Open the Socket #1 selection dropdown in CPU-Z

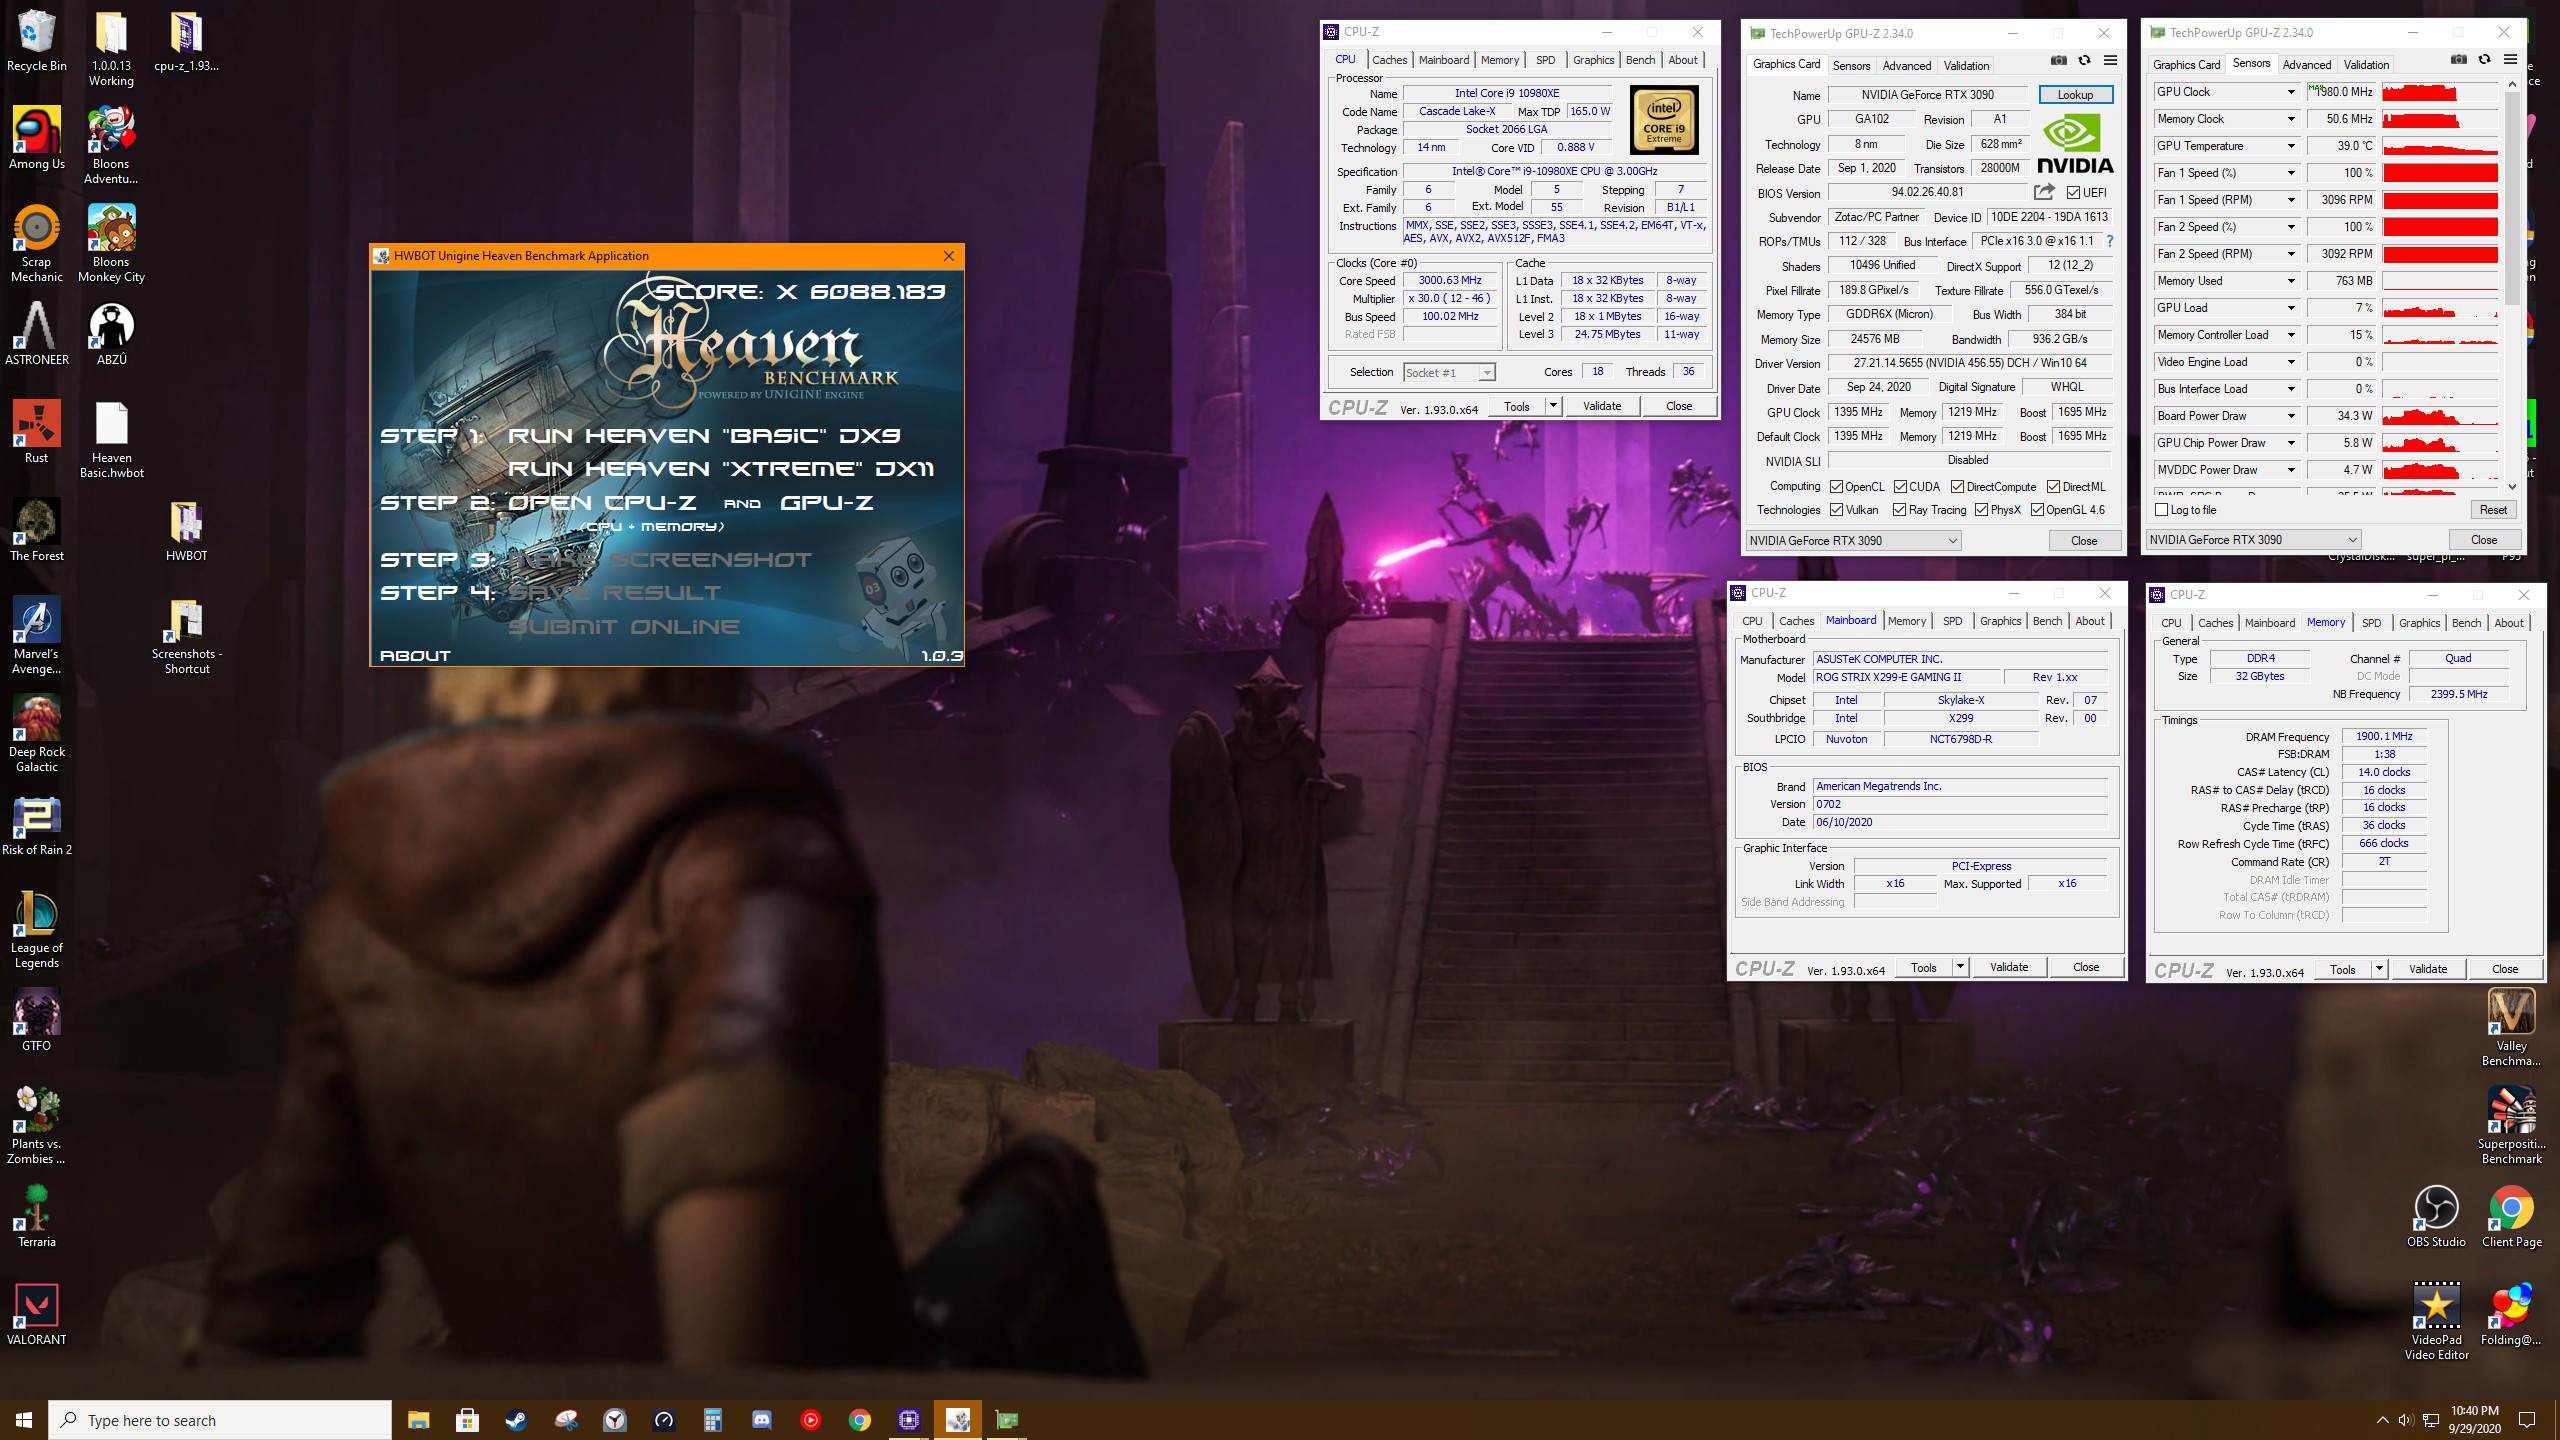[x=1449, y=372]
